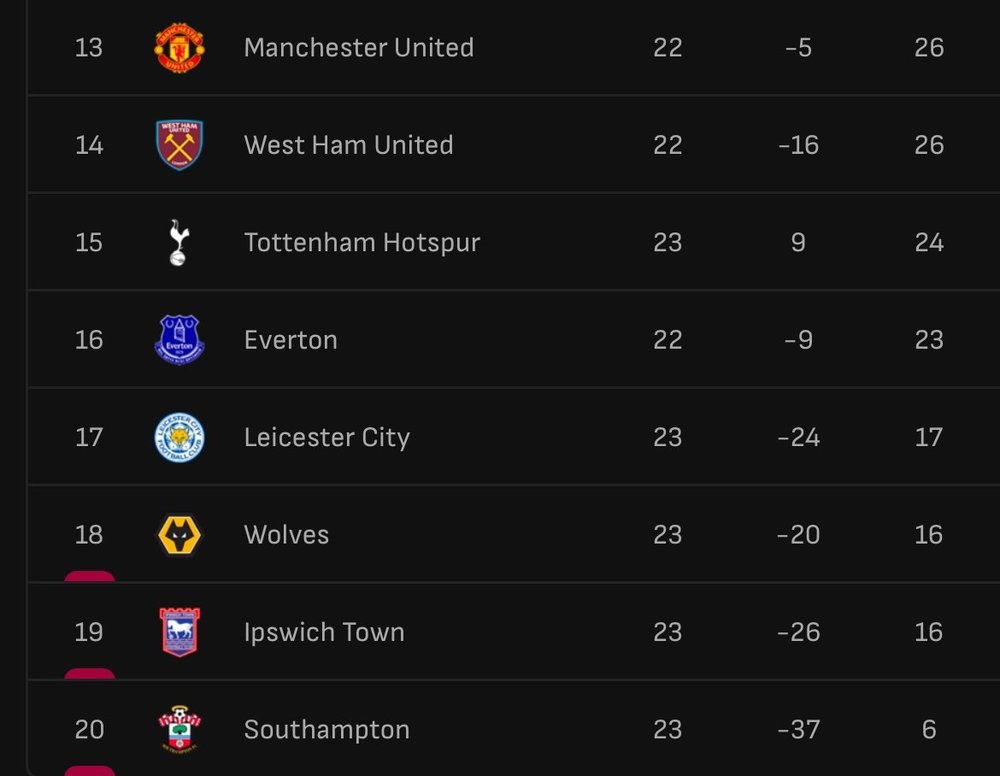Viewport: 1000px width, 776px height.
Task: Open the Everton team page
Action: [291, 340]
